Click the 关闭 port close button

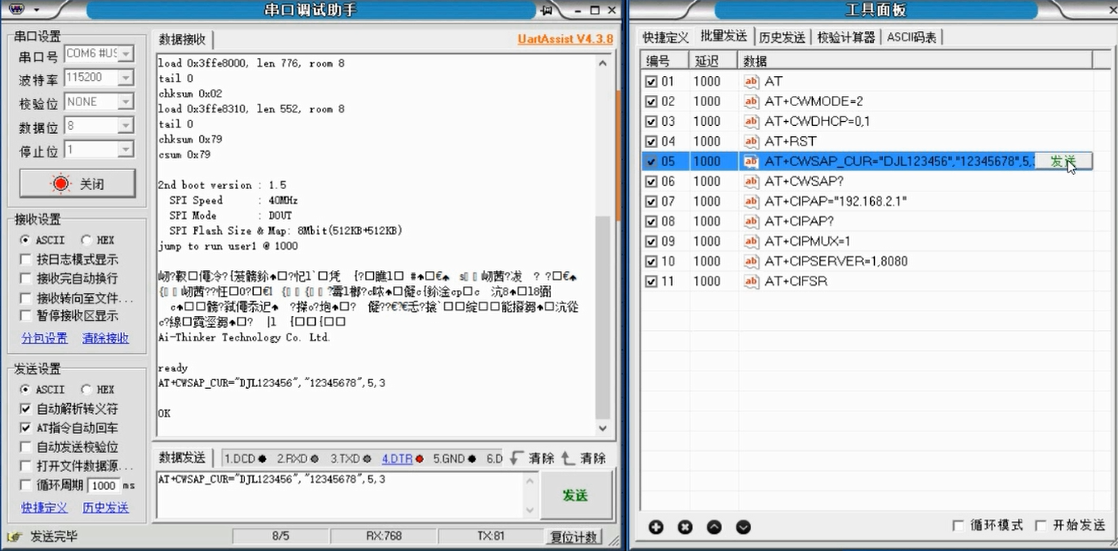[77, 183]
